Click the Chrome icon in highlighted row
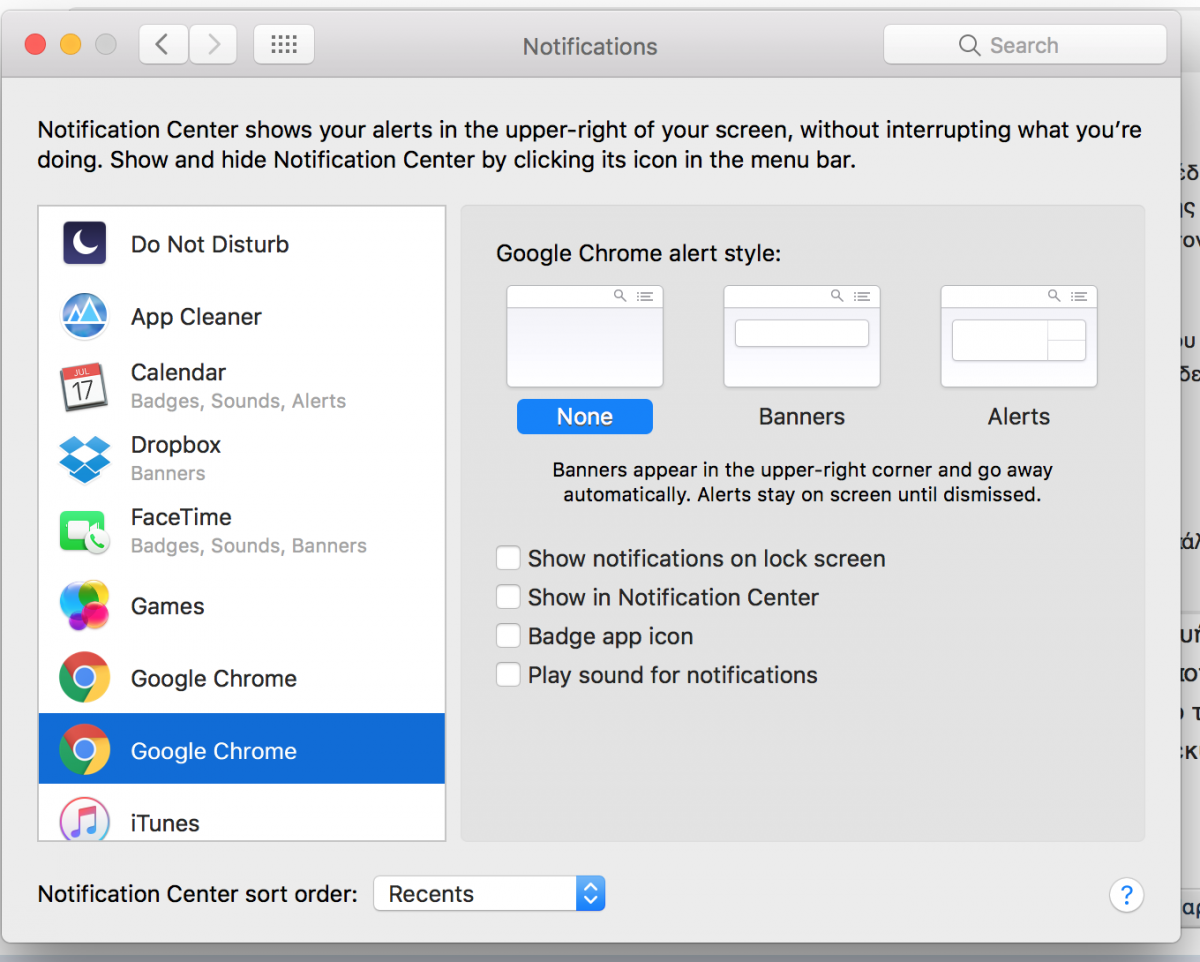Viewport: 1200px width, 962px height. pyautogui.click(x=84, y=749)
